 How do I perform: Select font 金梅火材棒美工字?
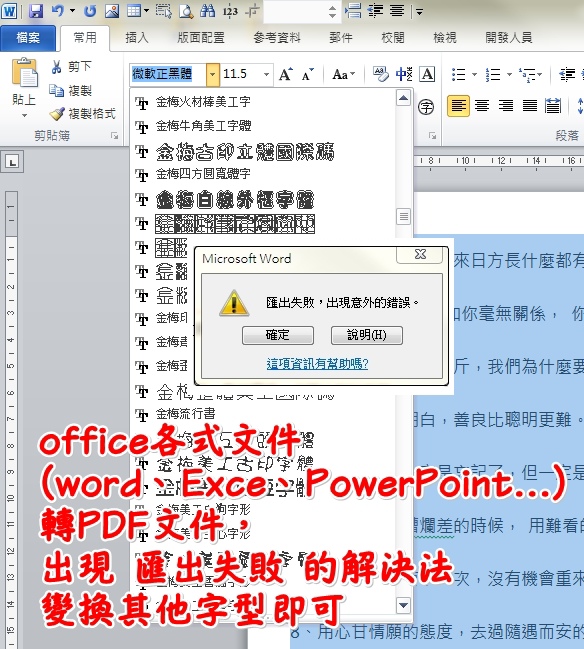coord(203,102)
